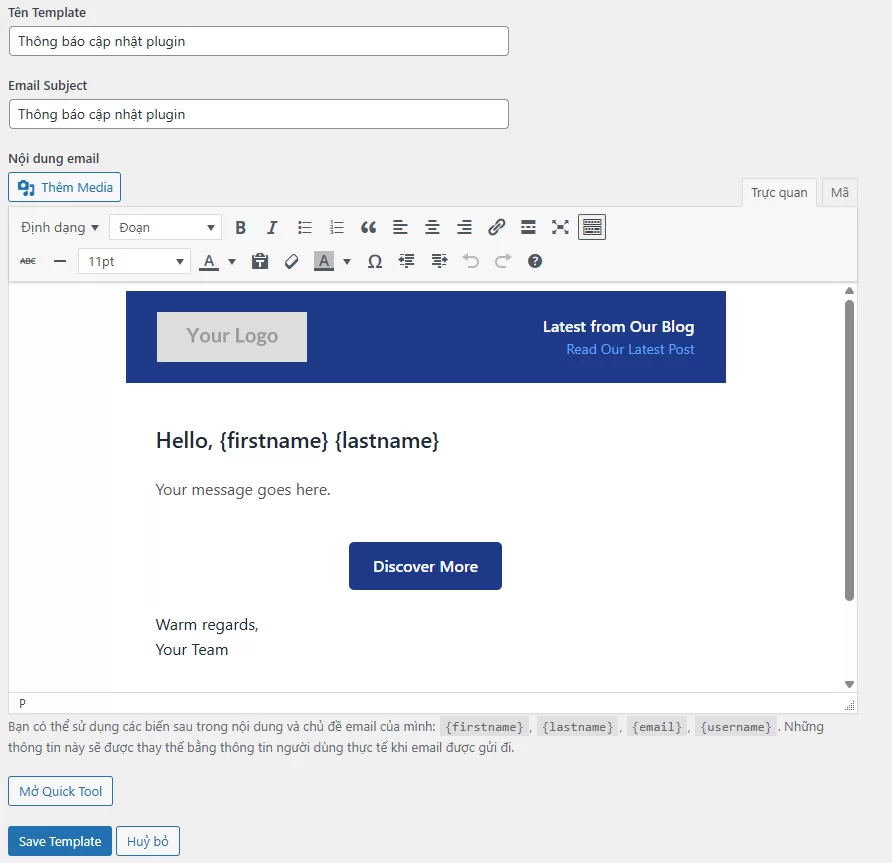The width and height of the screenshot is (892, 863).
Task: Toggle strikethrough formatting
Action: pyautogui.click(x=28, y=261)
